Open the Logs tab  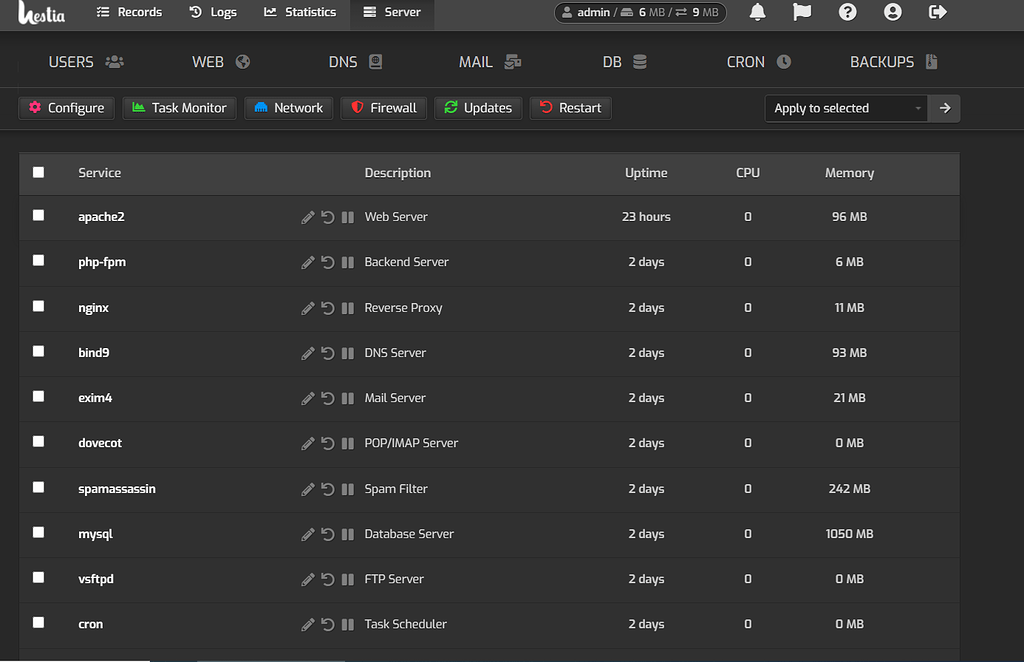point(213,12)
